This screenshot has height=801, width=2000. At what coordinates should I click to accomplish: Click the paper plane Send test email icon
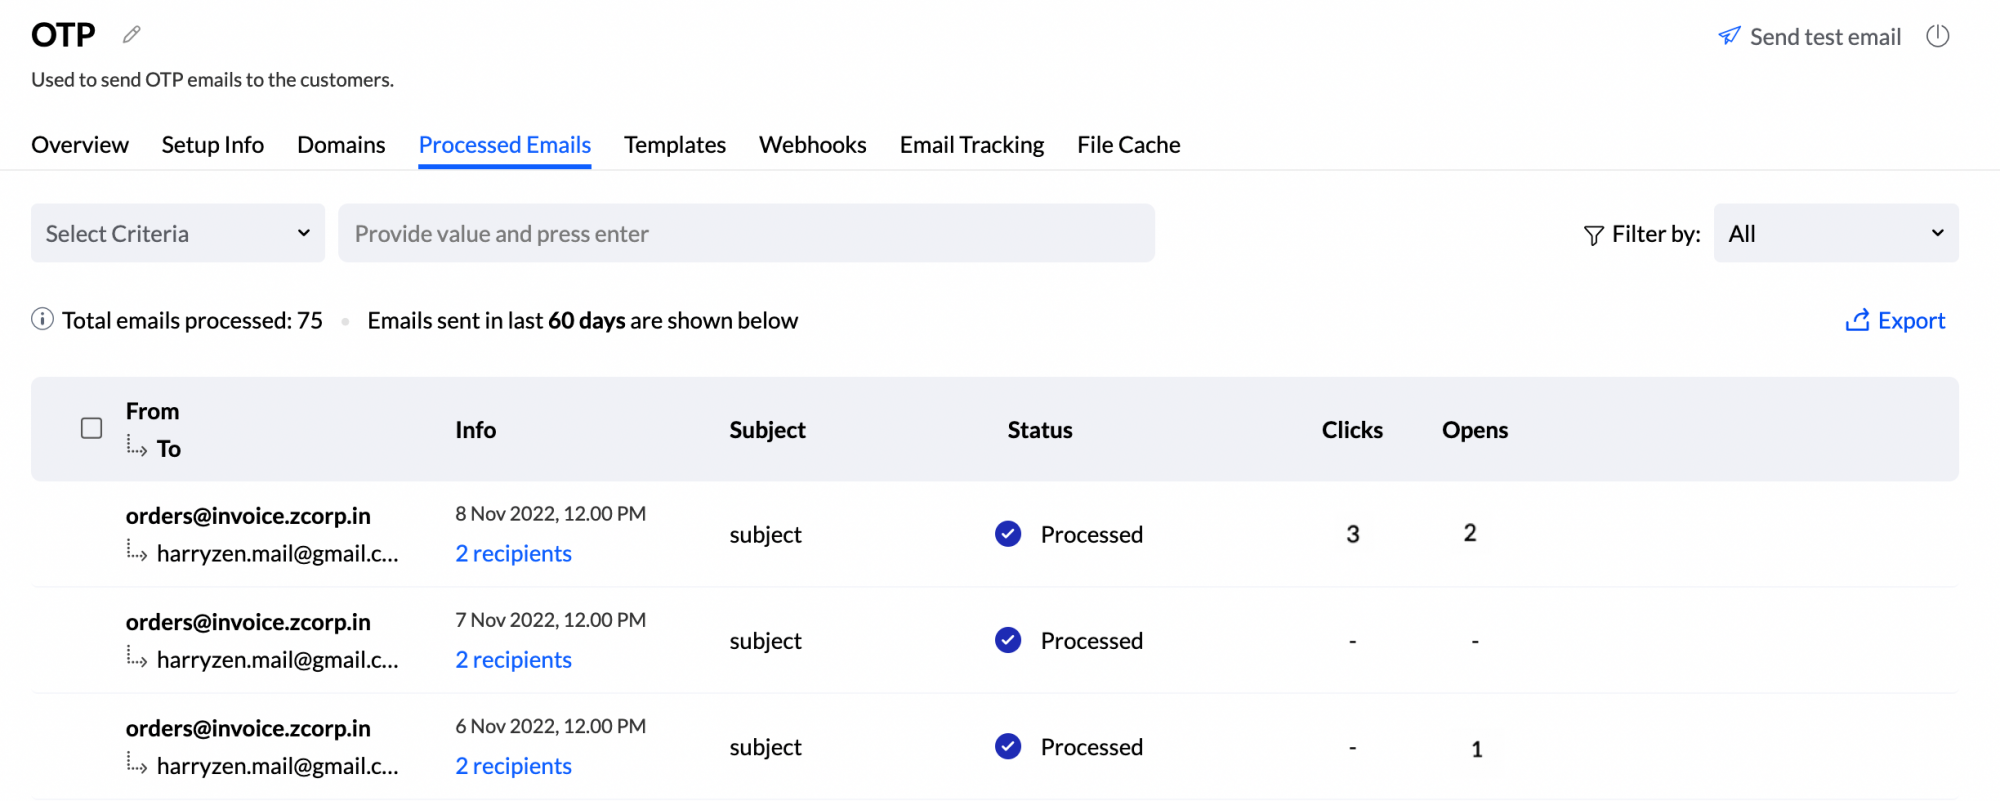click(1729, 36)
